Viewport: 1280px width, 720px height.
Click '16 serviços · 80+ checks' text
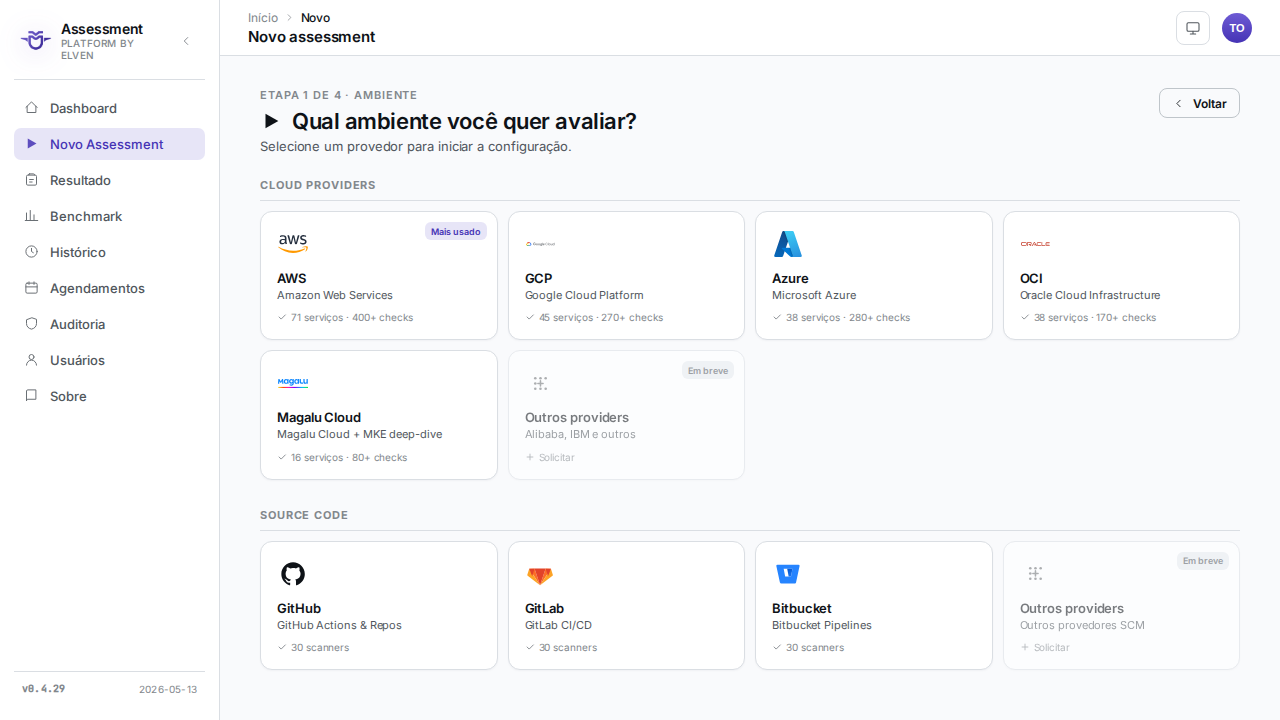coord(349,457)
